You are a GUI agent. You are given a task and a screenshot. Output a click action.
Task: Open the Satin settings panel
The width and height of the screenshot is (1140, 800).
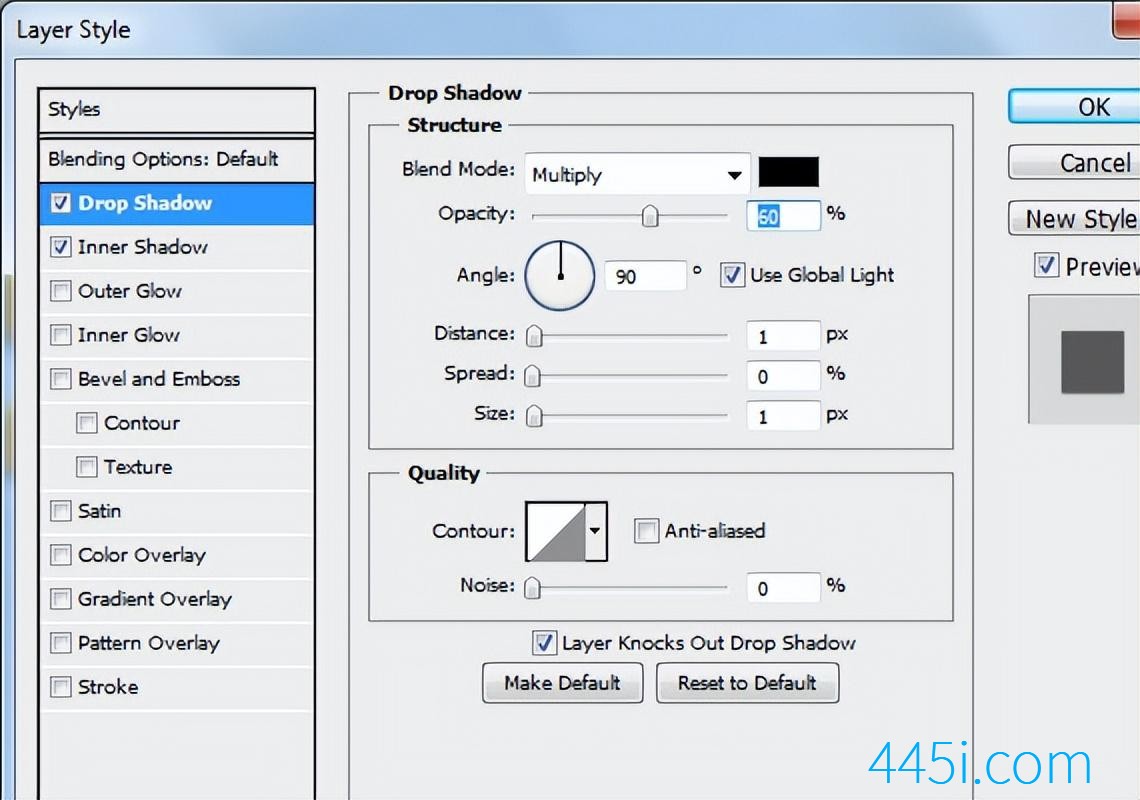(99, 511)
